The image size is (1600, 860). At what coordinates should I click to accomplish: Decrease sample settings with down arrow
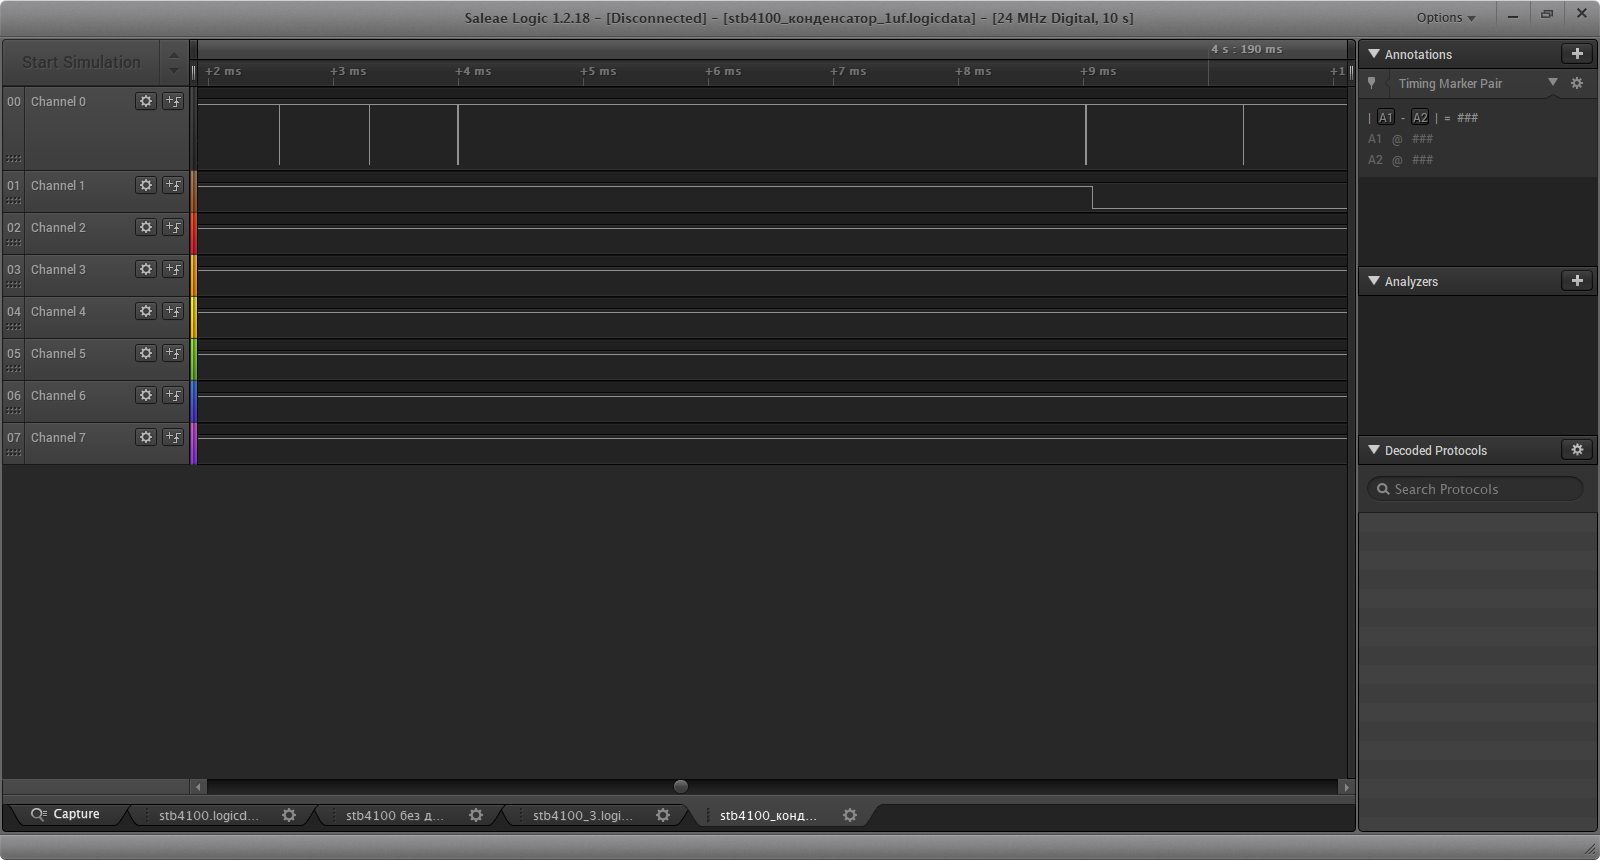(x=174, y=70)
